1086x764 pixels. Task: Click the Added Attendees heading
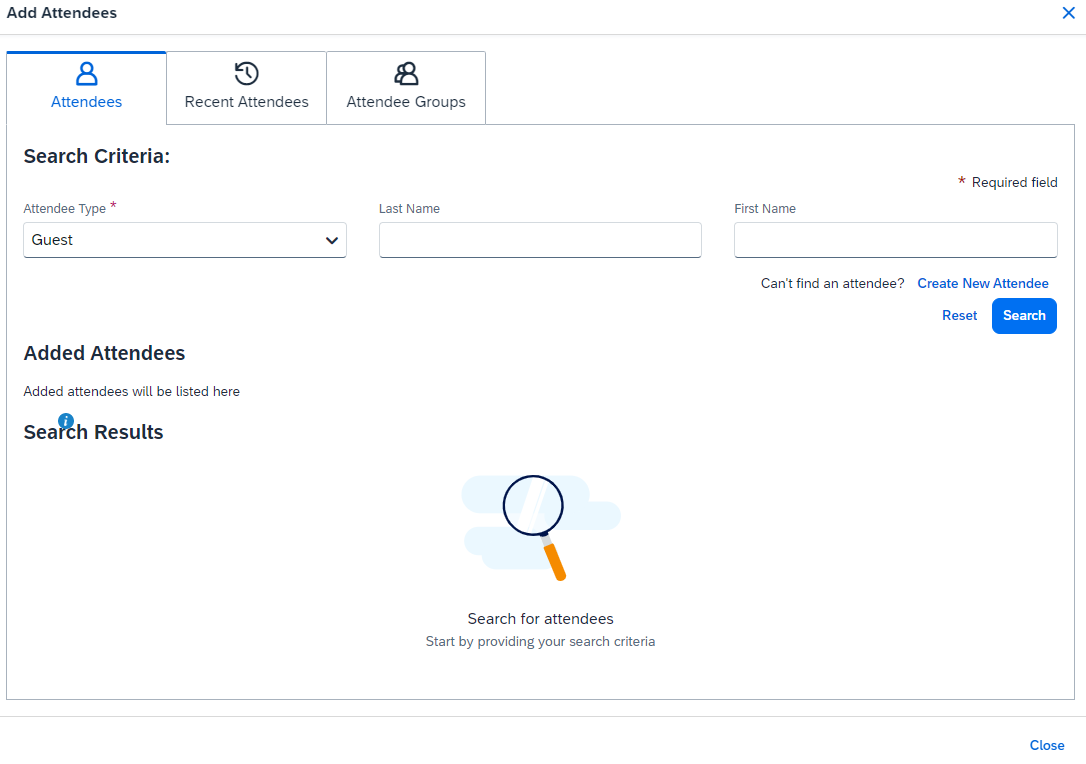104,353
